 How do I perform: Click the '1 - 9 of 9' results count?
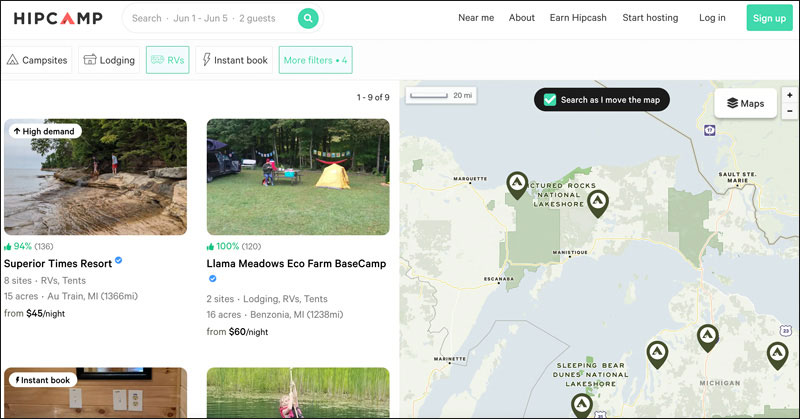click(373, 97)
